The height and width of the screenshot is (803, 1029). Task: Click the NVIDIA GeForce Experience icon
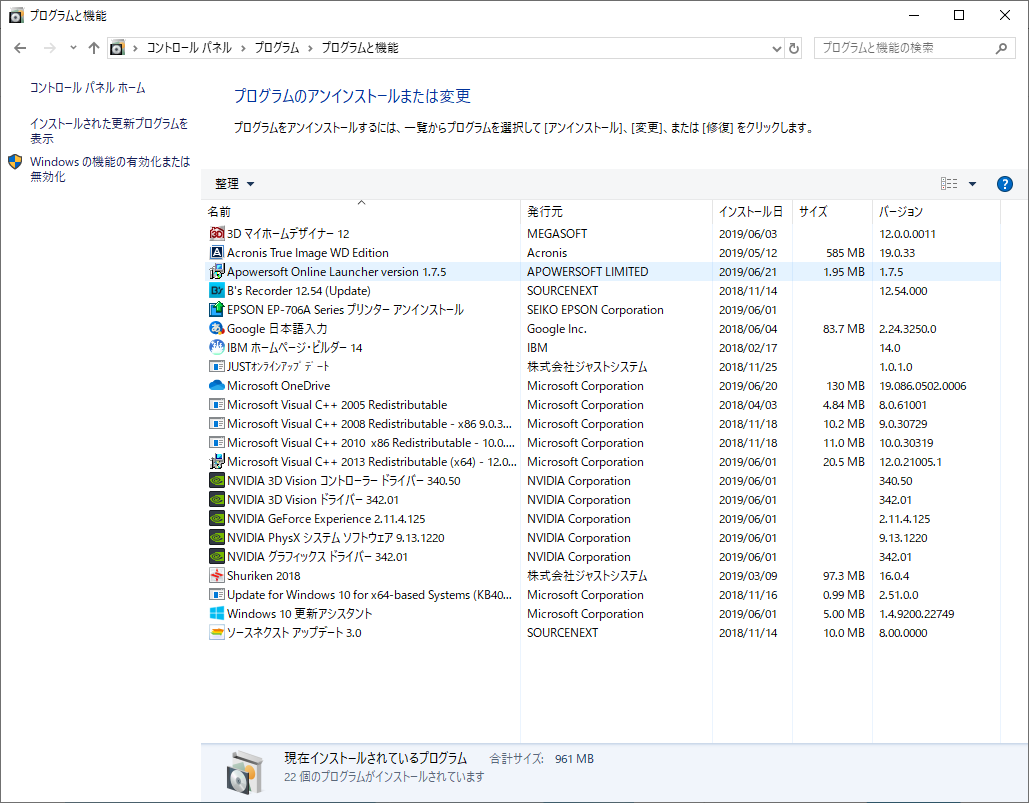(217, 519)
